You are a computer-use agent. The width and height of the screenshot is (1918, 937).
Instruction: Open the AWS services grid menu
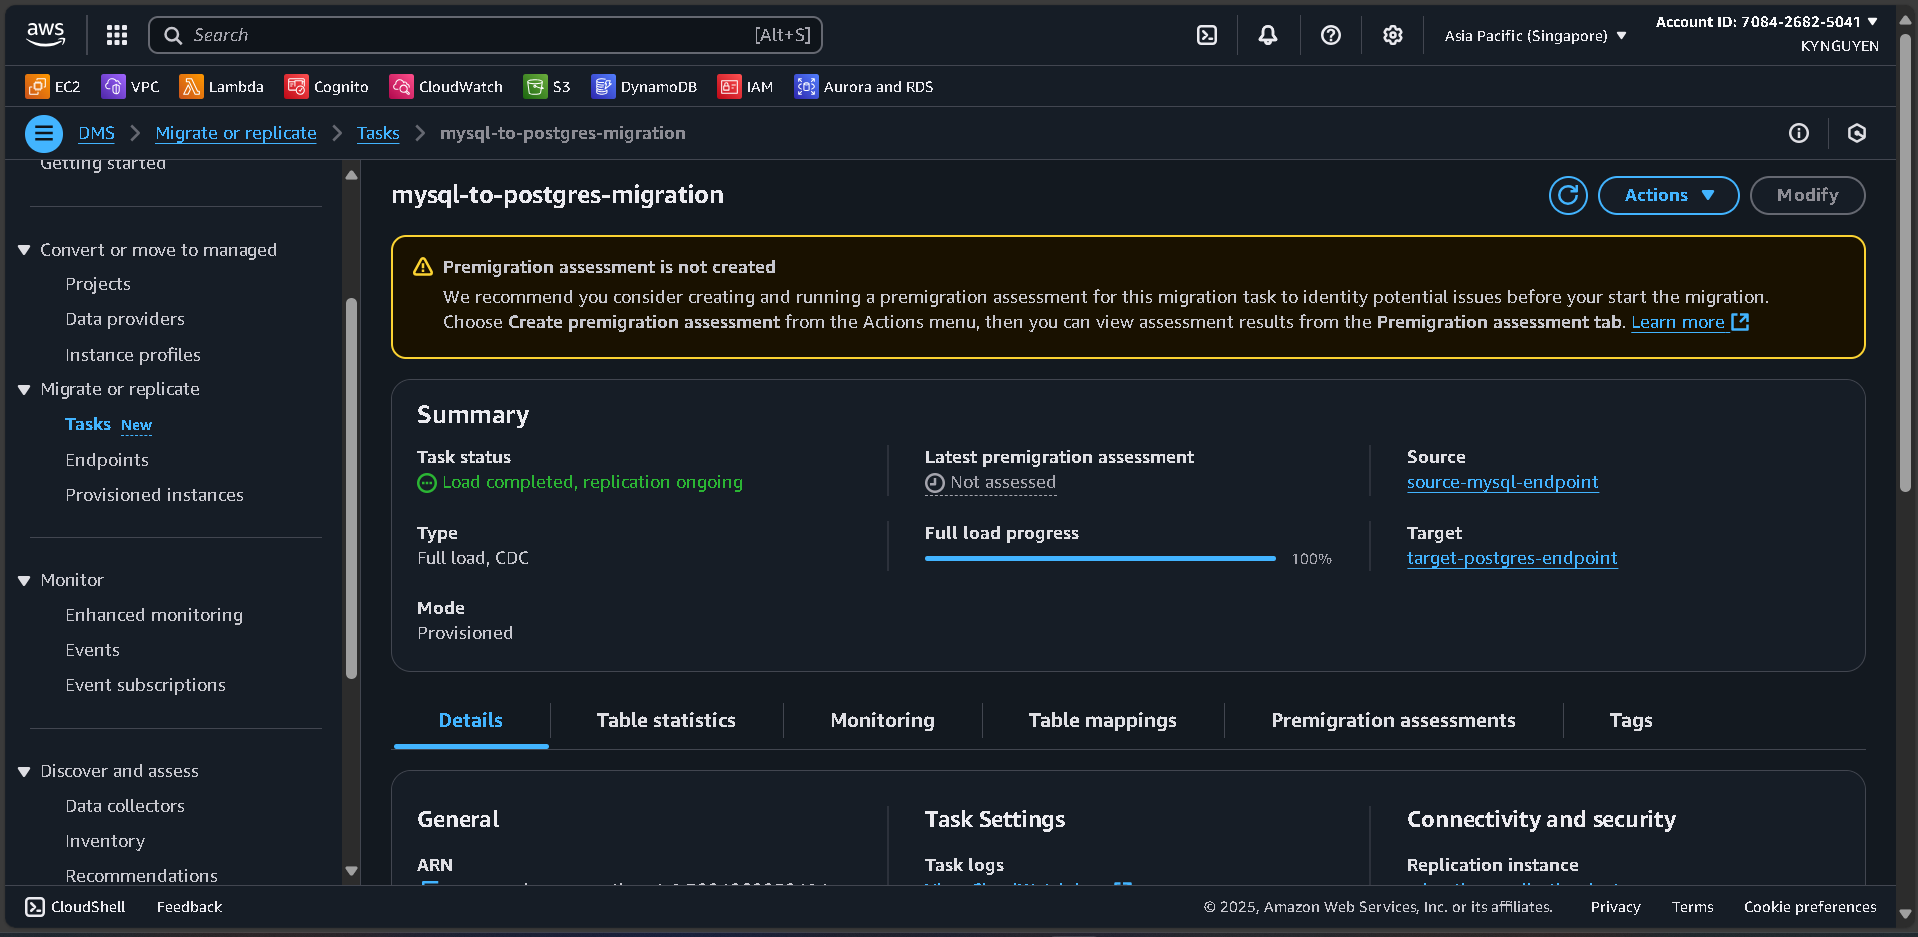pos(117,35)
